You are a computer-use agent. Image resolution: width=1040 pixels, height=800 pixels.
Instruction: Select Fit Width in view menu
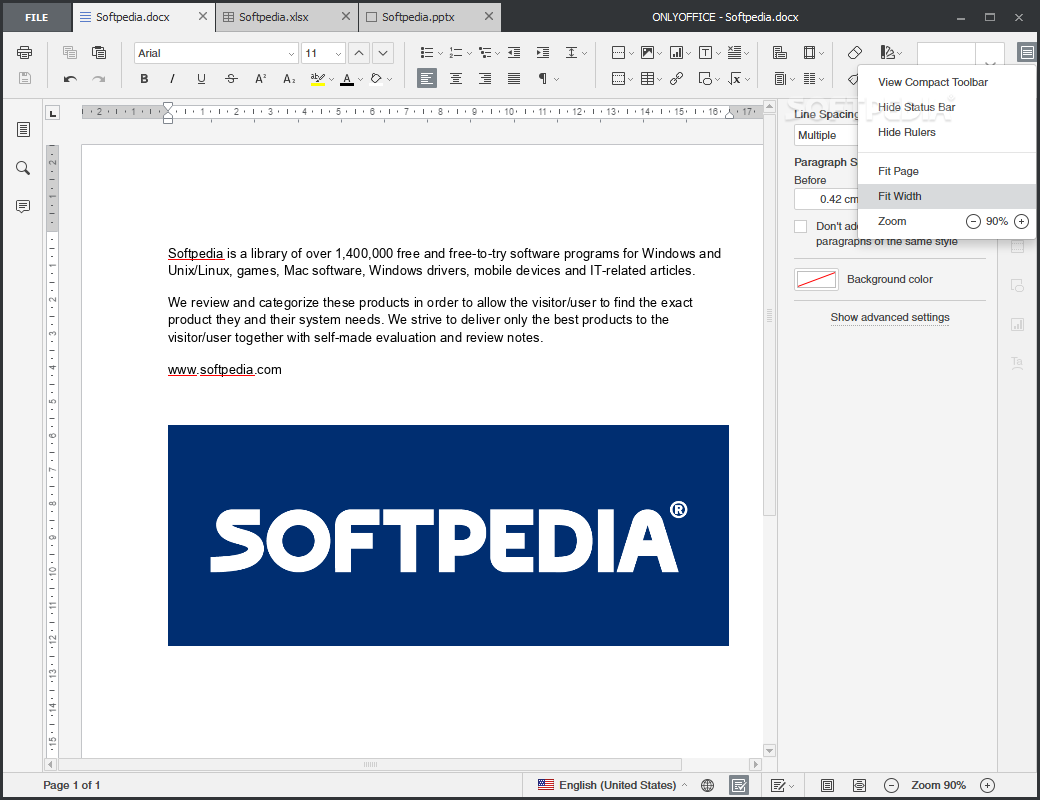coord(946,196)
